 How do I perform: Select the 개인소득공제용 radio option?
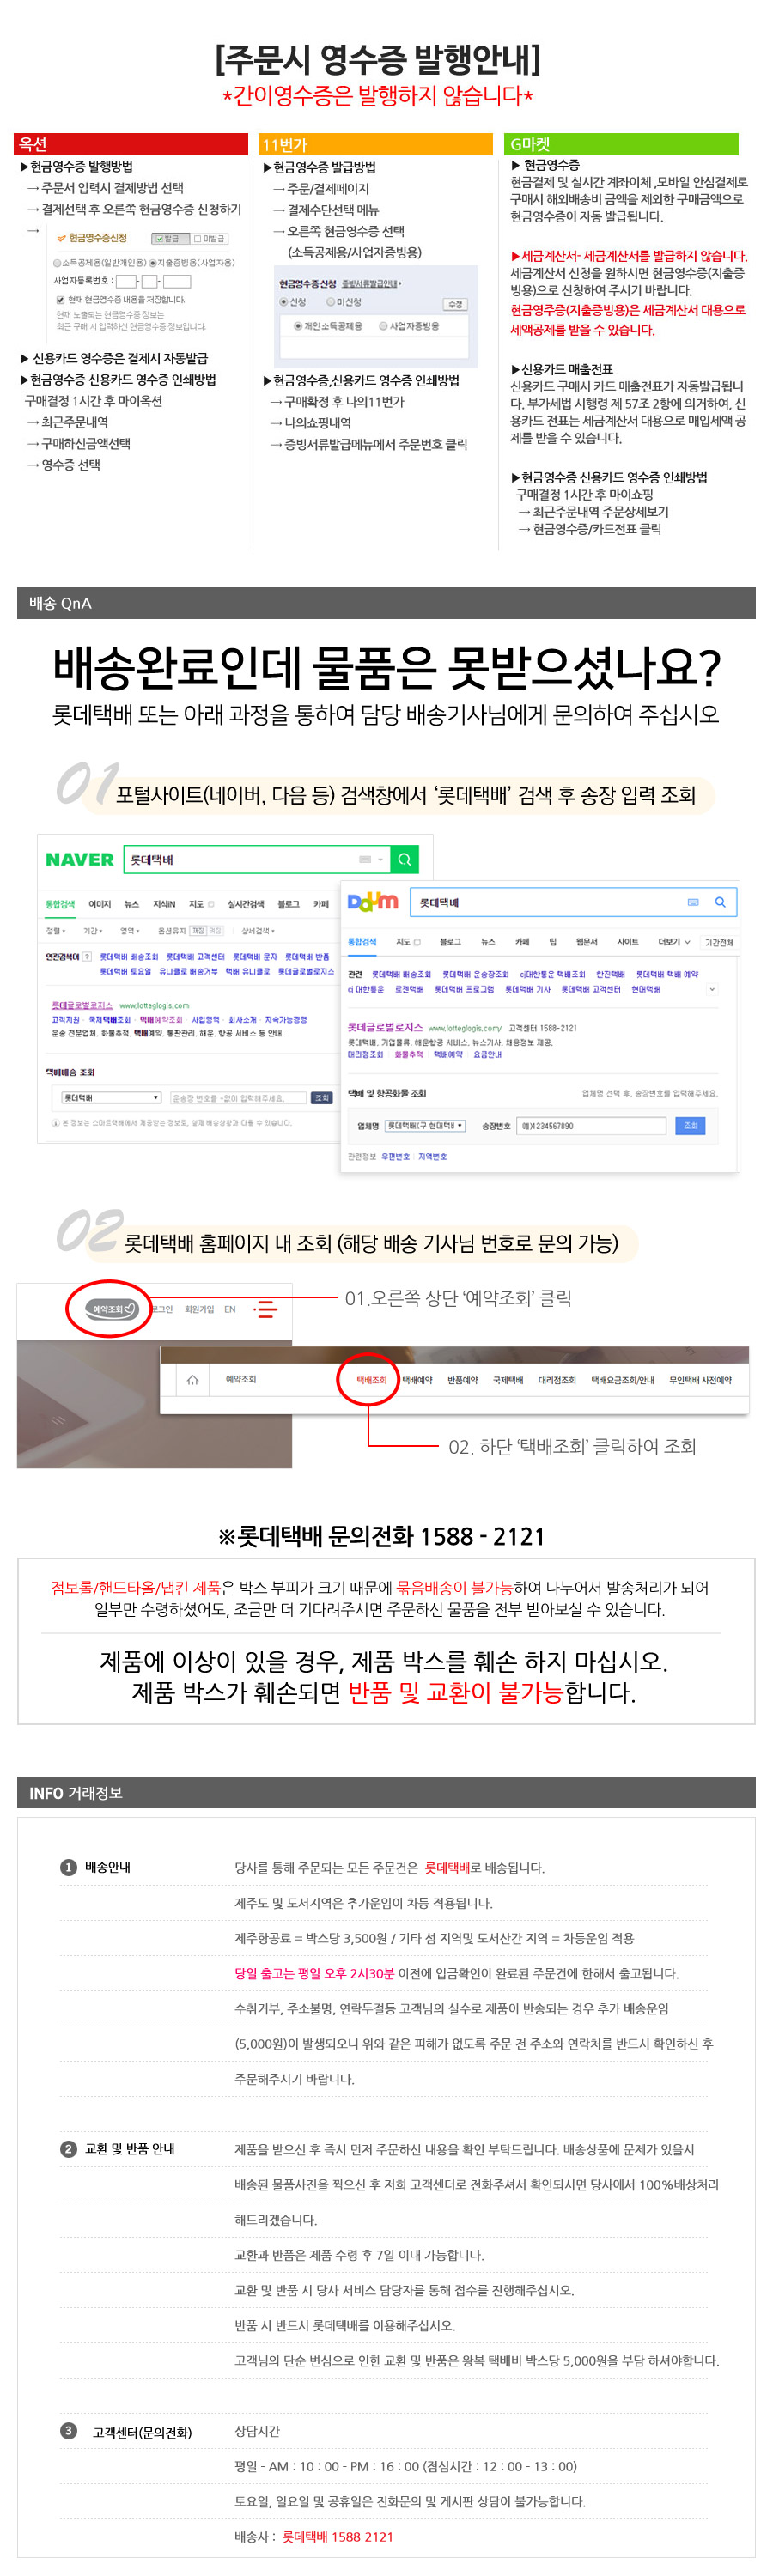pos(298,326)
